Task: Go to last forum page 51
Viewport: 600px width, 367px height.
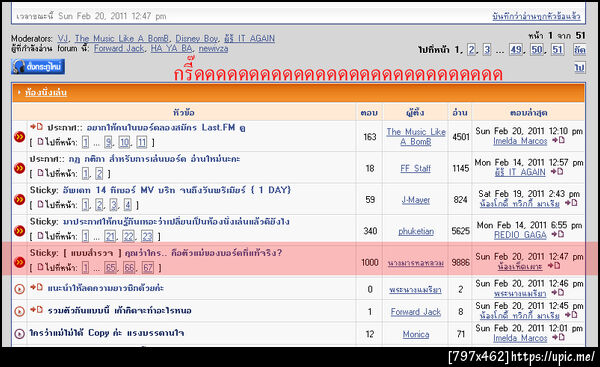Action: (557, 49)
